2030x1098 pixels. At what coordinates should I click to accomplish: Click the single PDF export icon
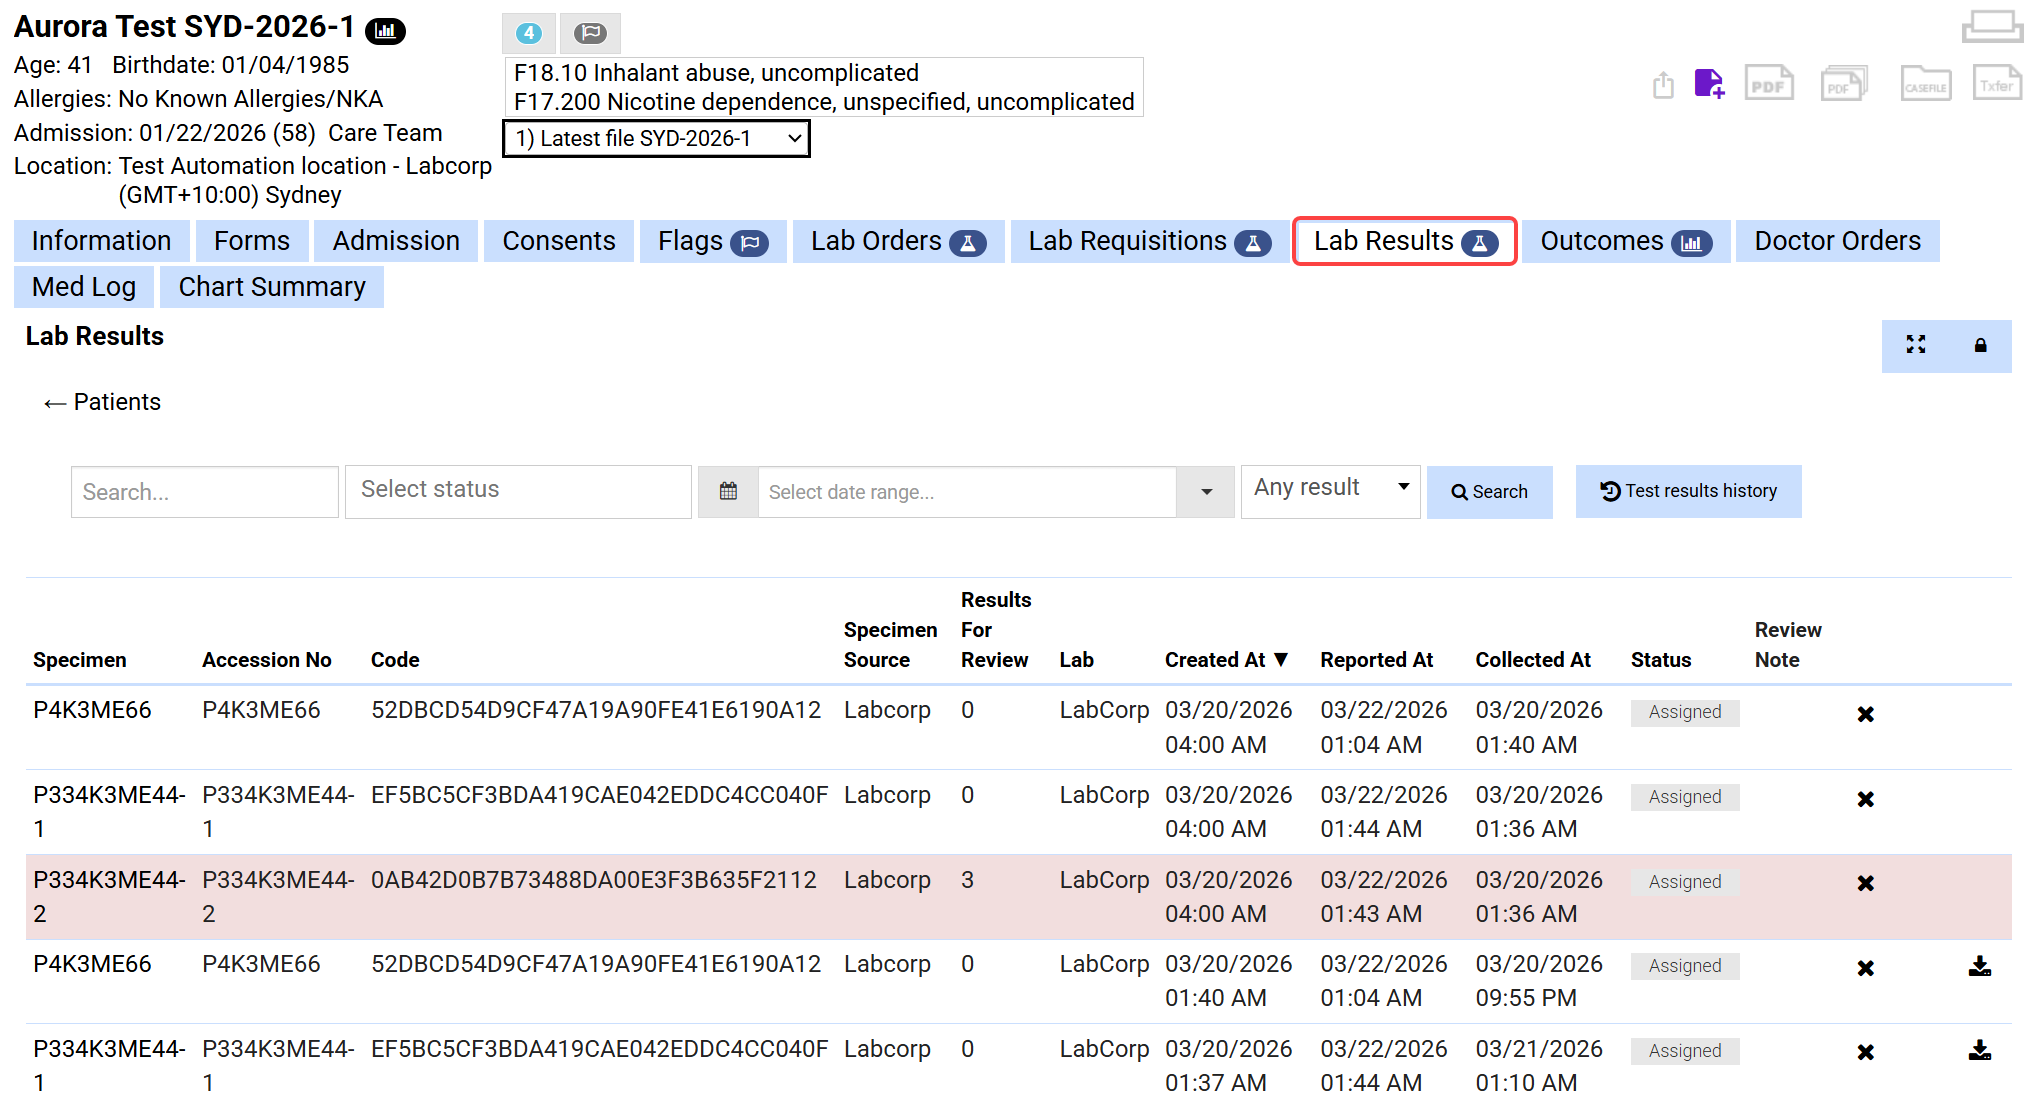point(1768,84)
